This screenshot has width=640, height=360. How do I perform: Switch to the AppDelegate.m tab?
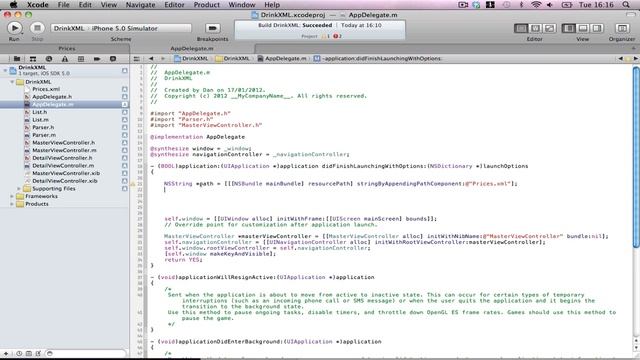click(x=192, y=49)
